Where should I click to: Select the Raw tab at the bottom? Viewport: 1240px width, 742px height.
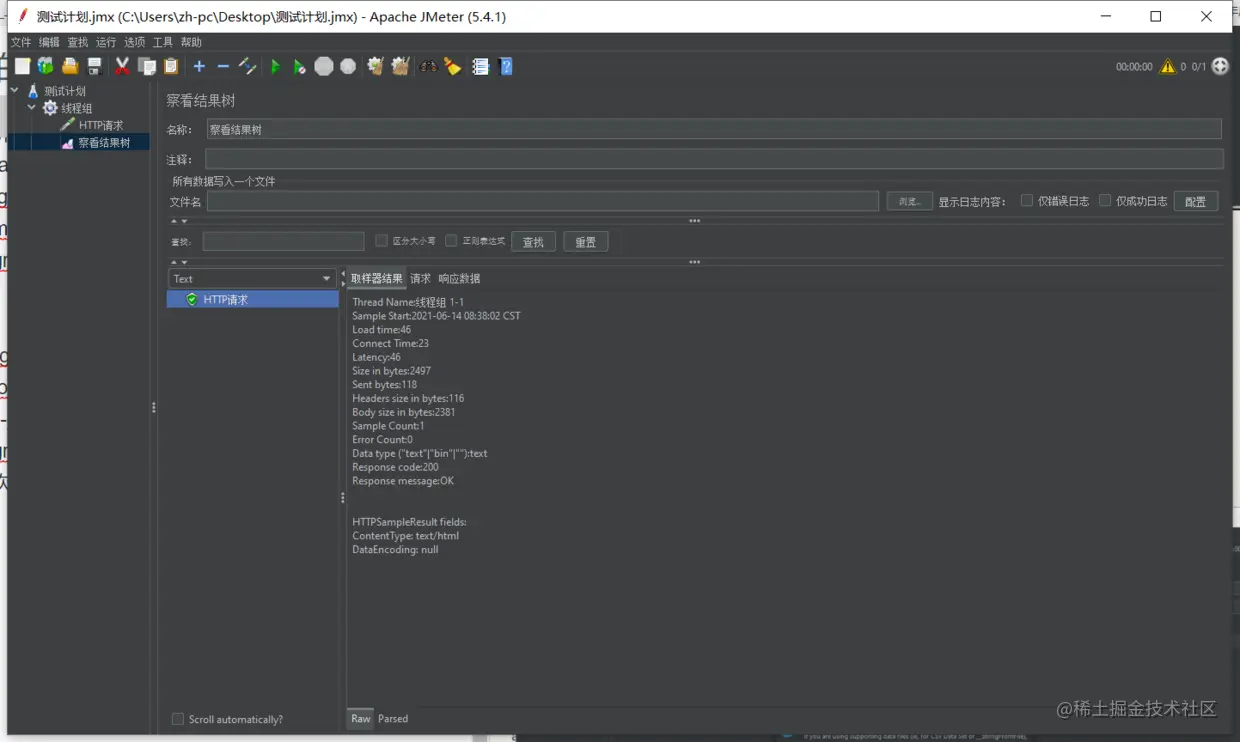(x=361, y=718)
